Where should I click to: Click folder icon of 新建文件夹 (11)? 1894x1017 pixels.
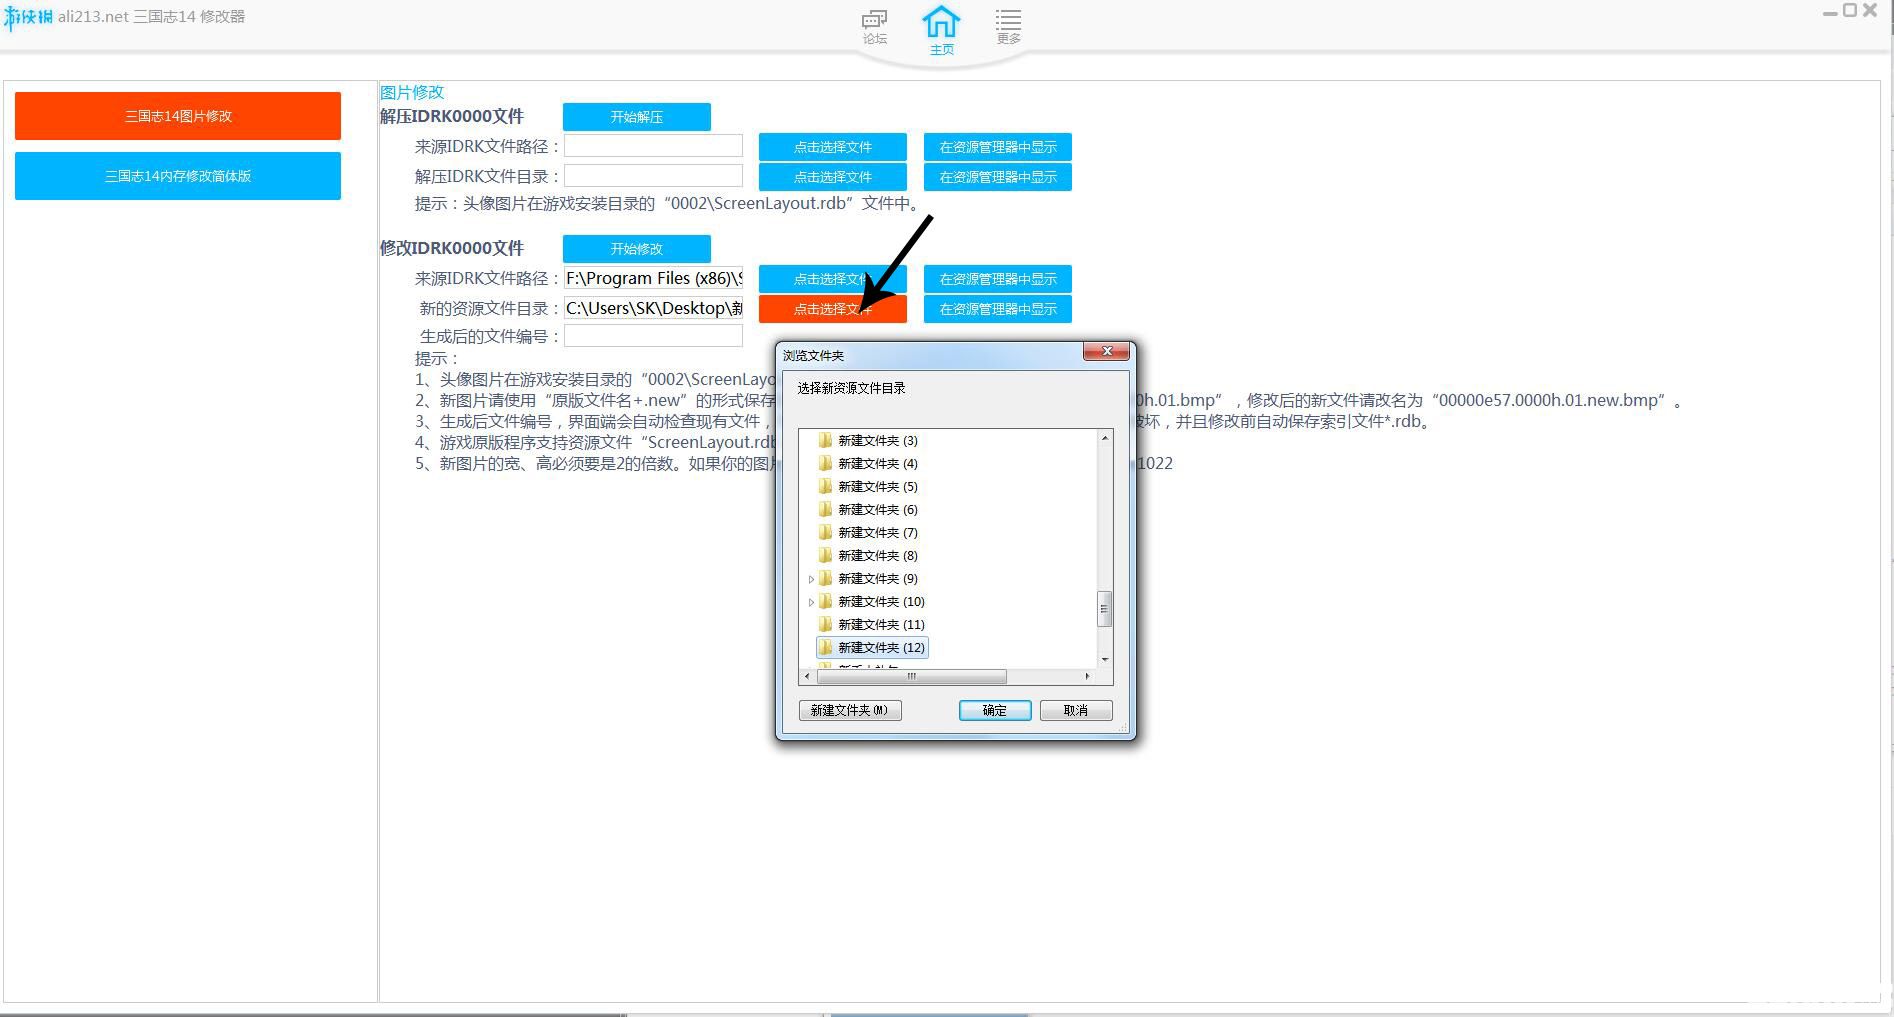click(825, 624)
